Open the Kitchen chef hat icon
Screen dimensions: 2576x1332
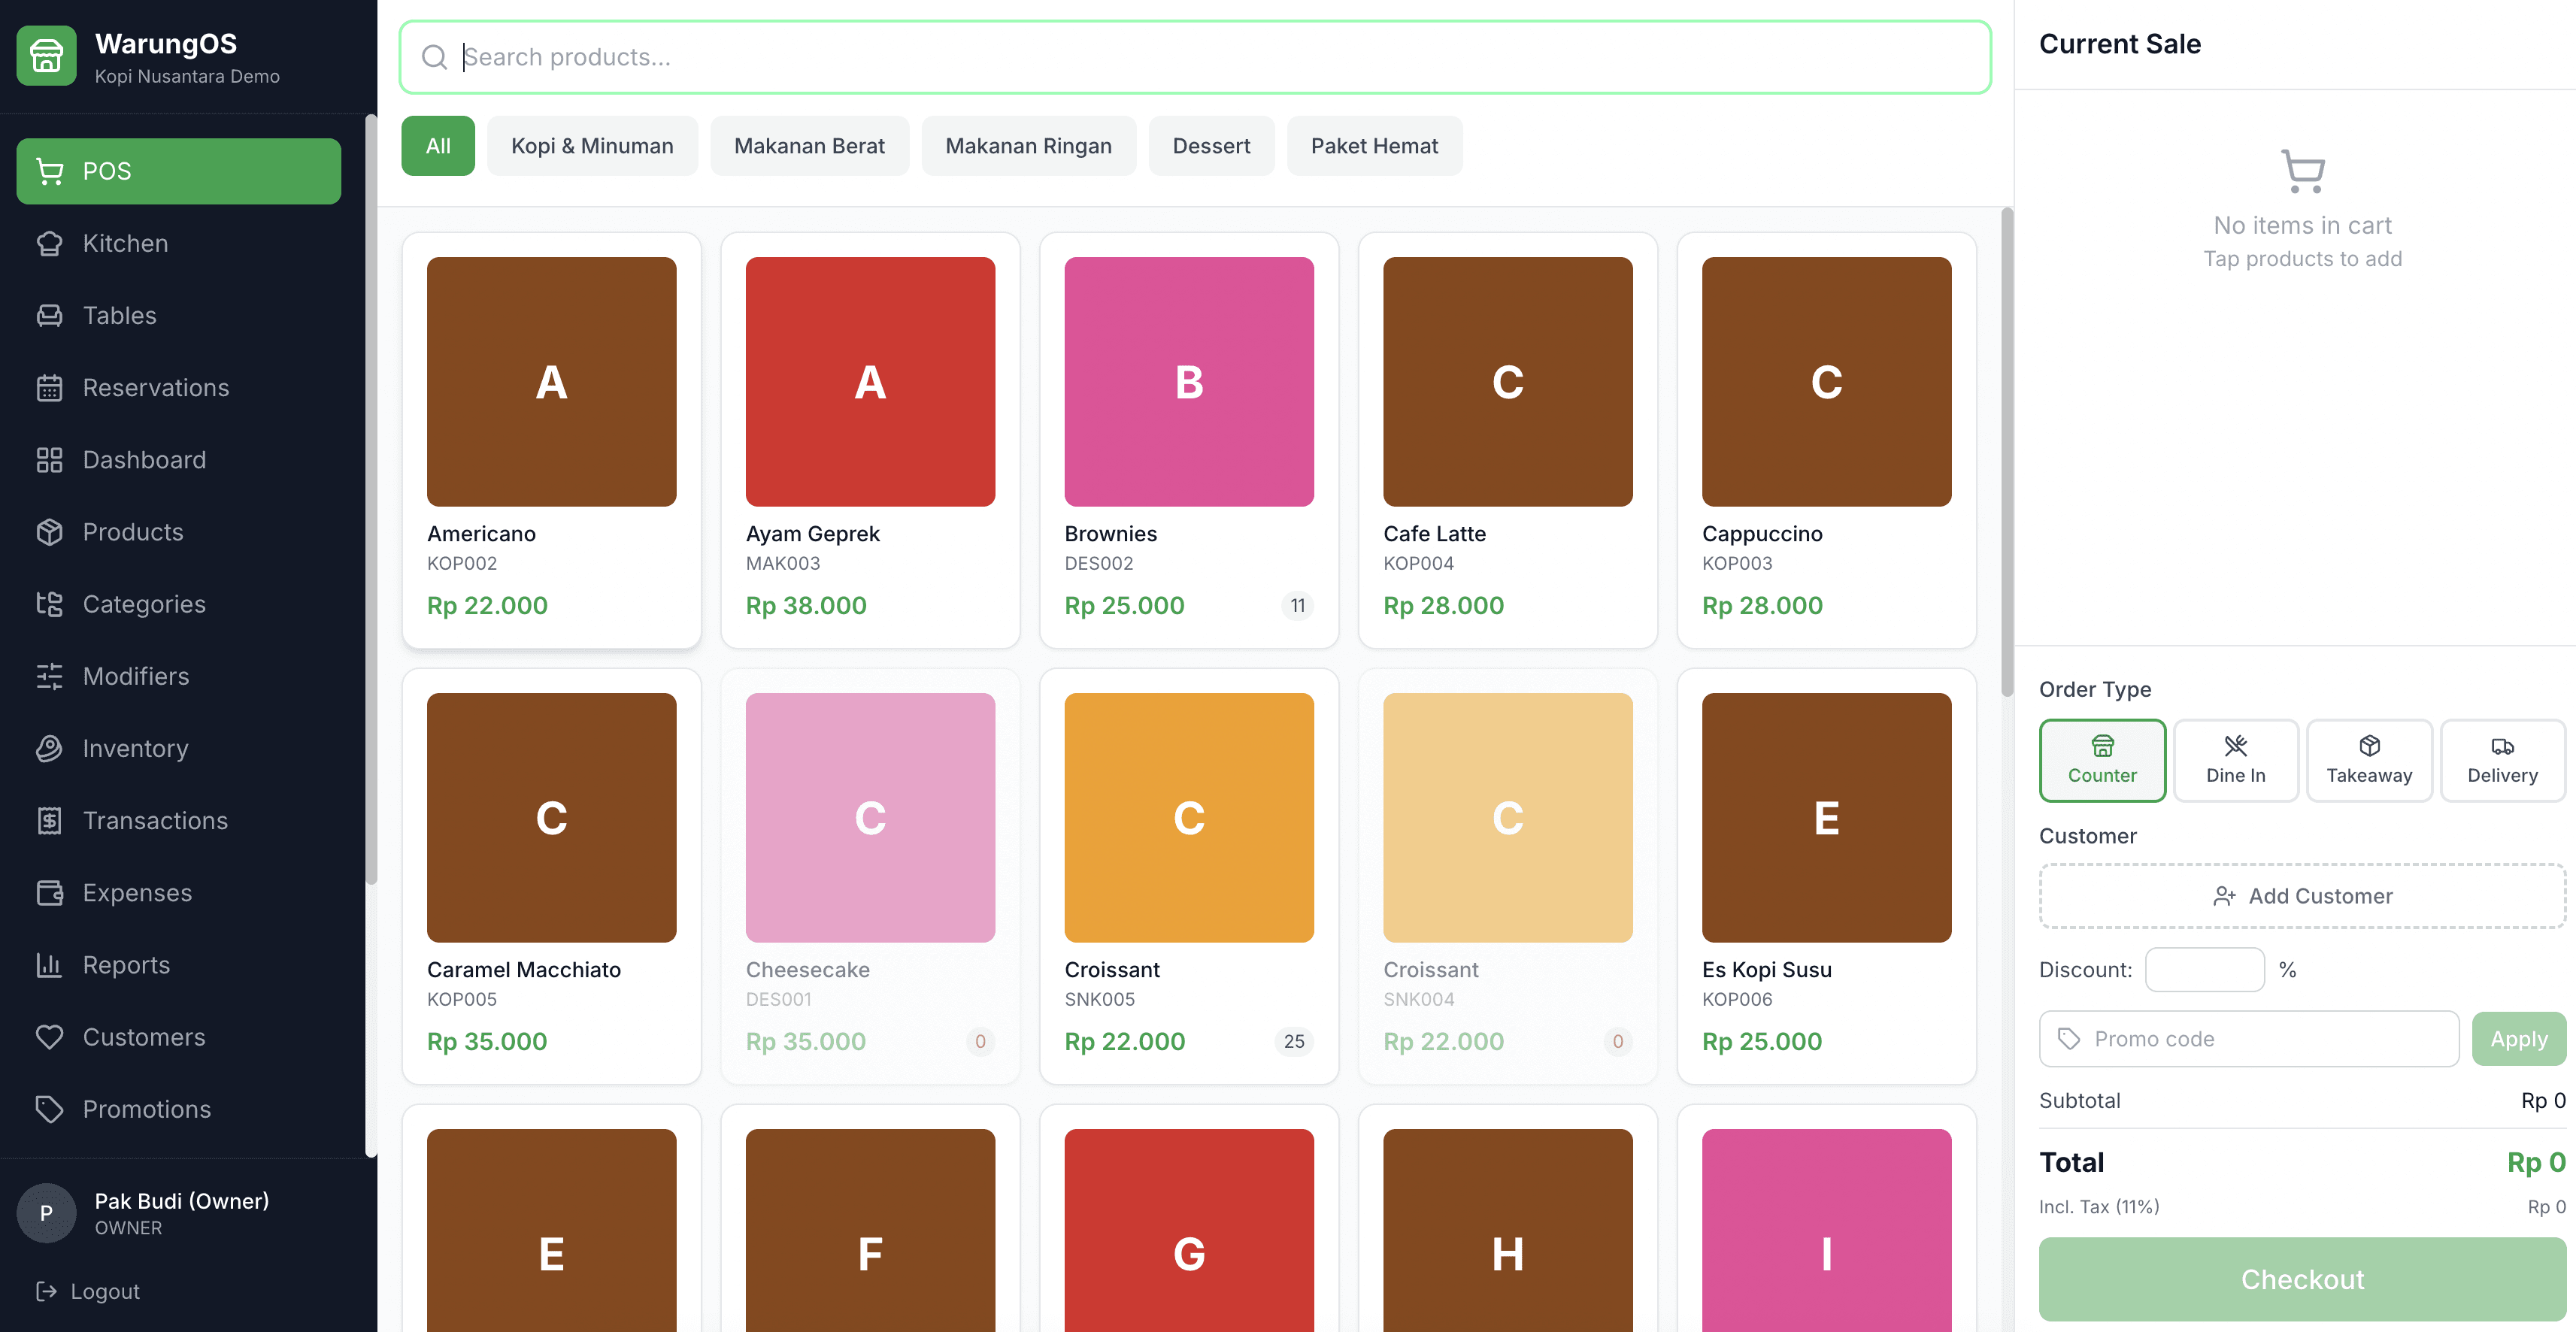(49, 243)
